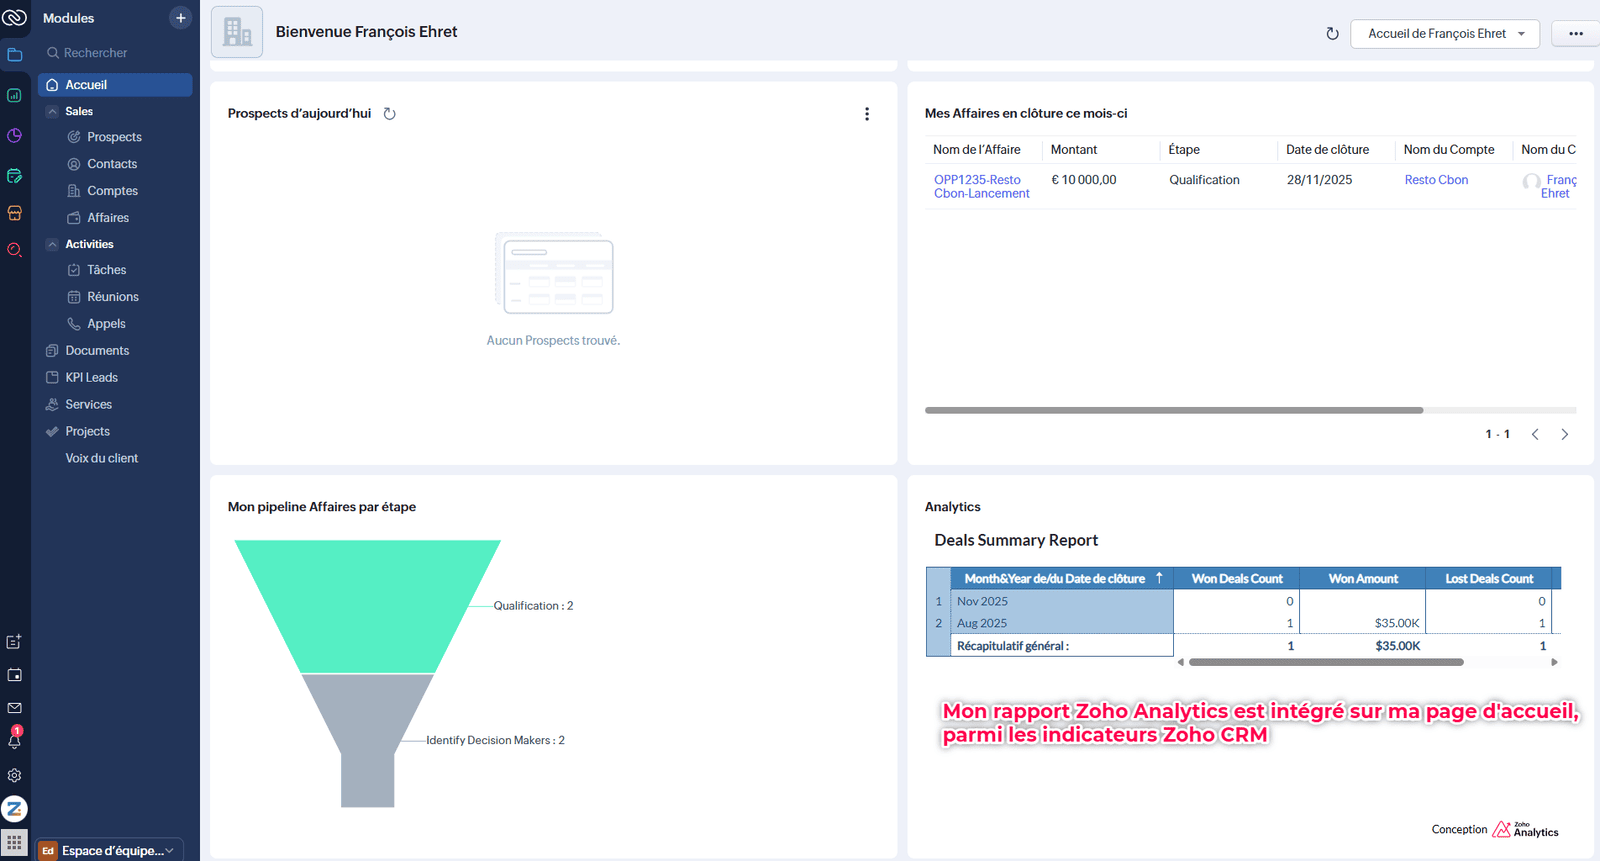Click the refresh icon beside Accueil dropdown
Image resolution: width=1600 pixels, height=861 pixels.
click(1332, 34)
